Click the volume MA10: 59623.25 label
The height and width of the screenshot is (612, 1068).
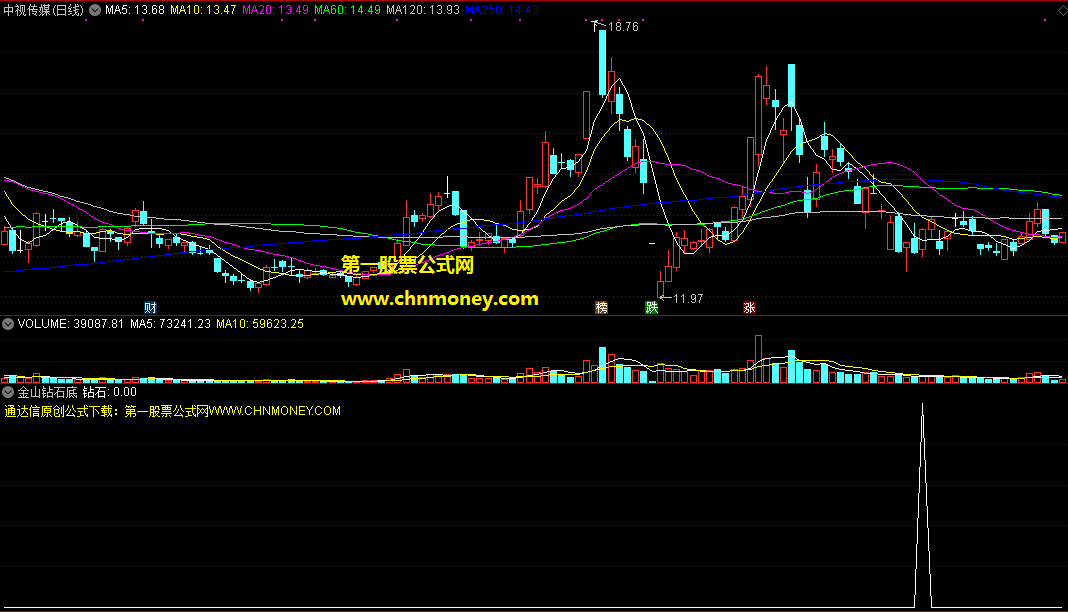point(260,324)
